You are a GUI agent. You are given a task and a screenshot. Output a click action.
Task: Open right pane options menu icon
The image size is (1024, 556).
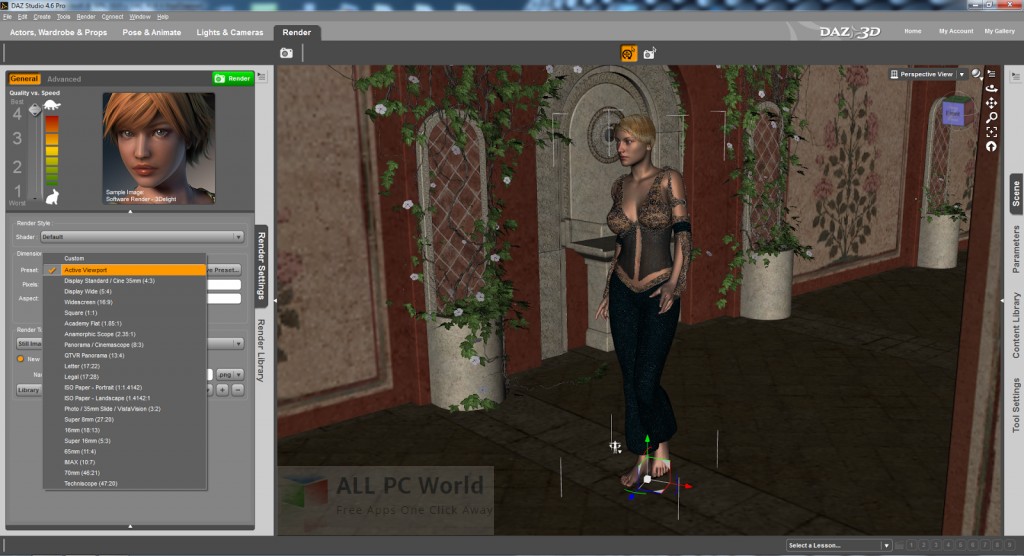coord(1015,76)
